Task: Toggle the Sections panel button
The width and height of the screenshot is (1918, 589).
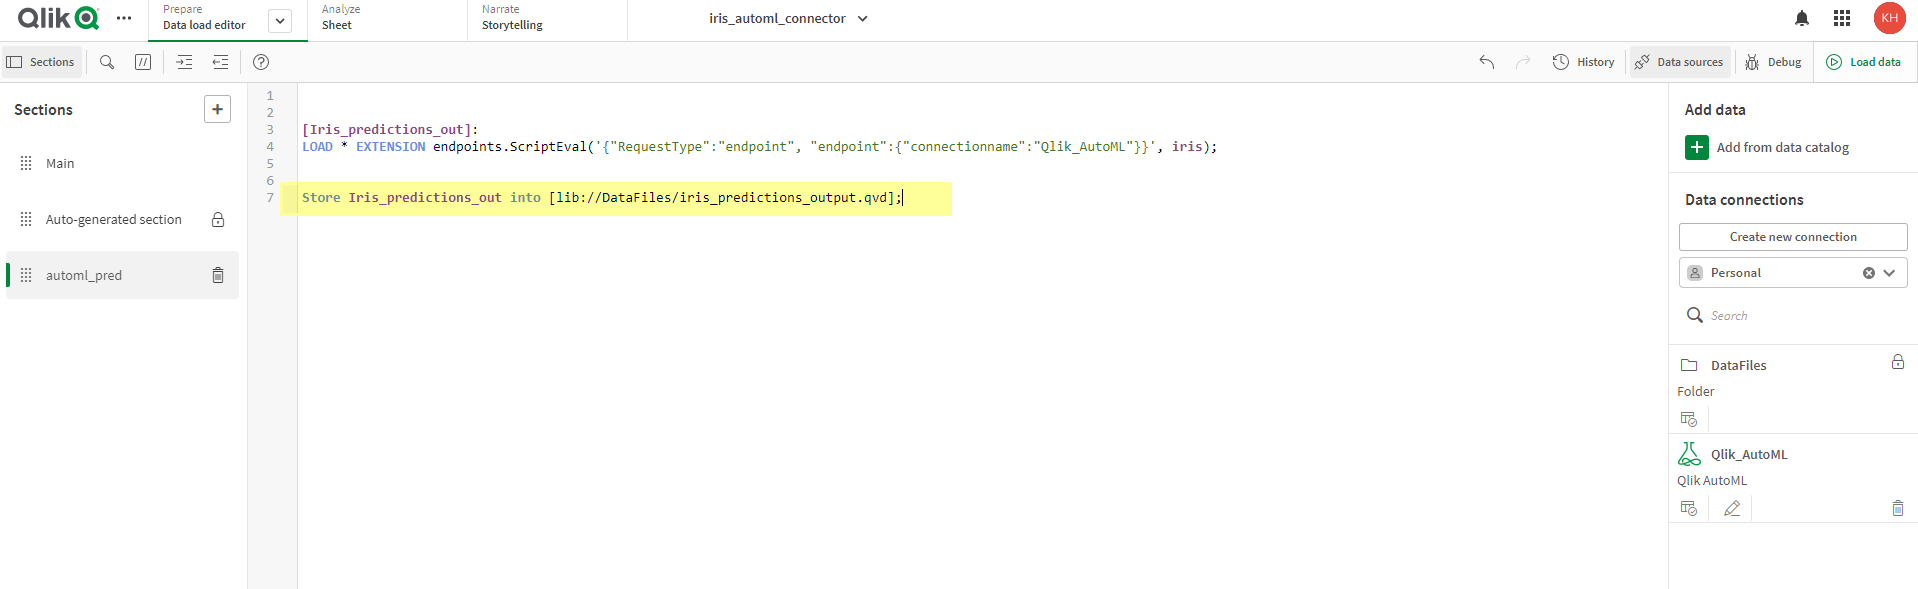Action: tap(41, 62)
